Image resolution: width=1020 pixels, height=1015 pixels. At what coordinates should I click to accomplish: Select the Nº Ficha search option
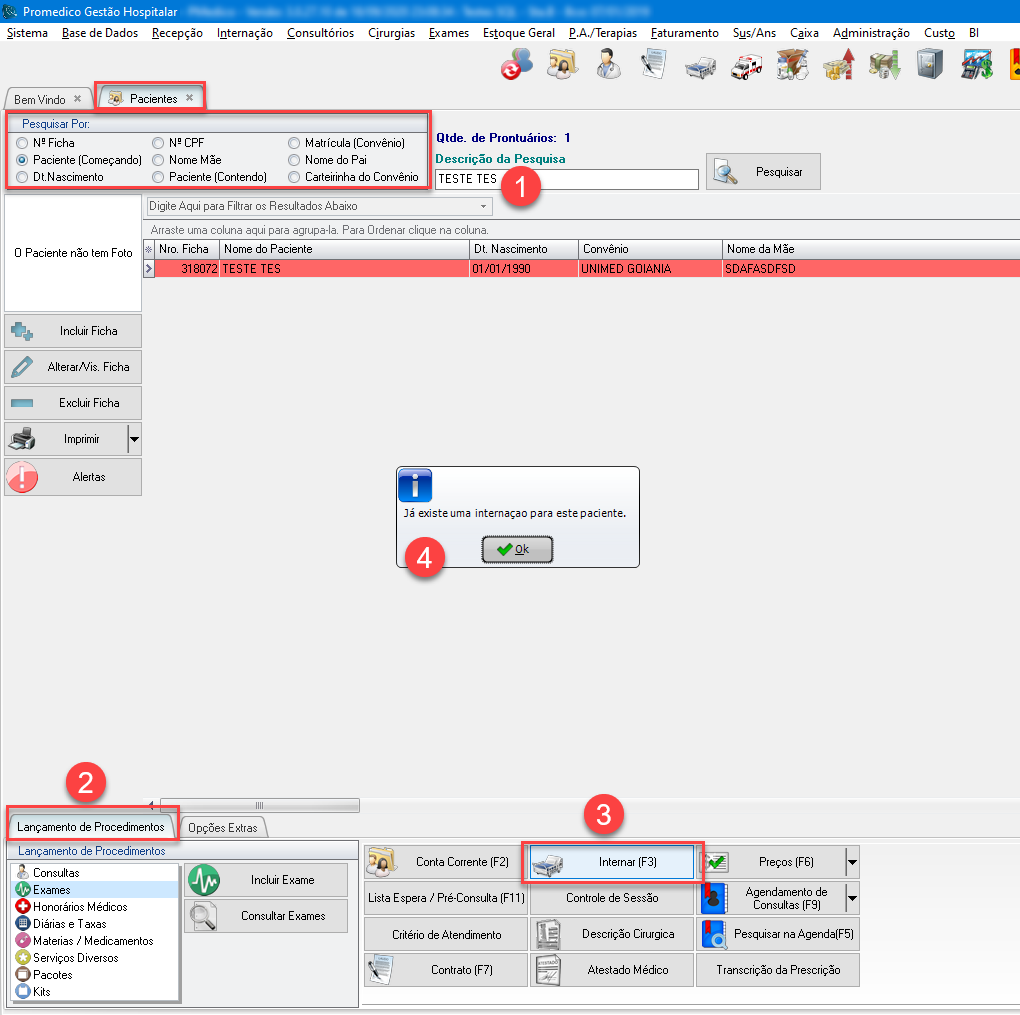tap(23, 143)
